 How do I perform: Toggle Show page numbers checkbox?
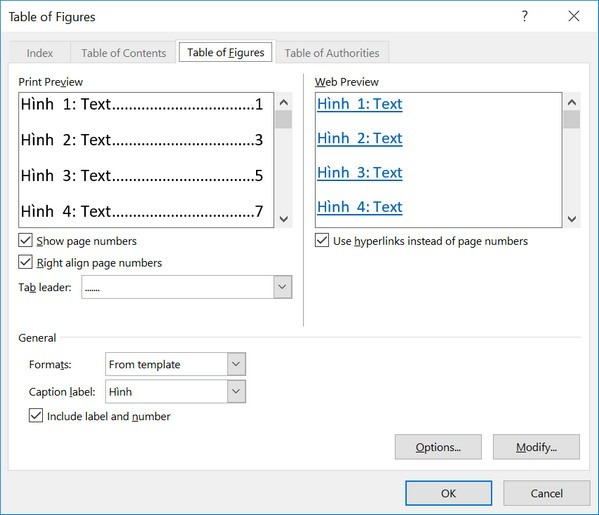[25, 241]
